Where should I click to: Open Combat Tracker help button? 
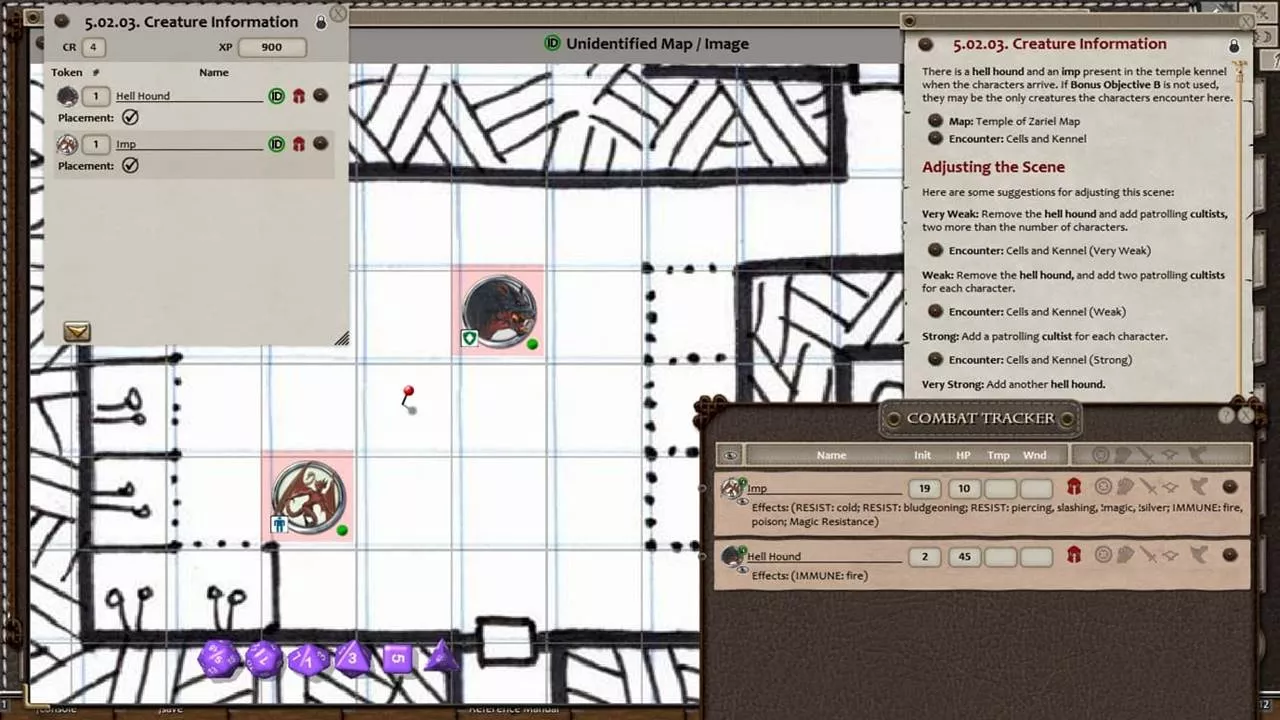(1227, 415)
